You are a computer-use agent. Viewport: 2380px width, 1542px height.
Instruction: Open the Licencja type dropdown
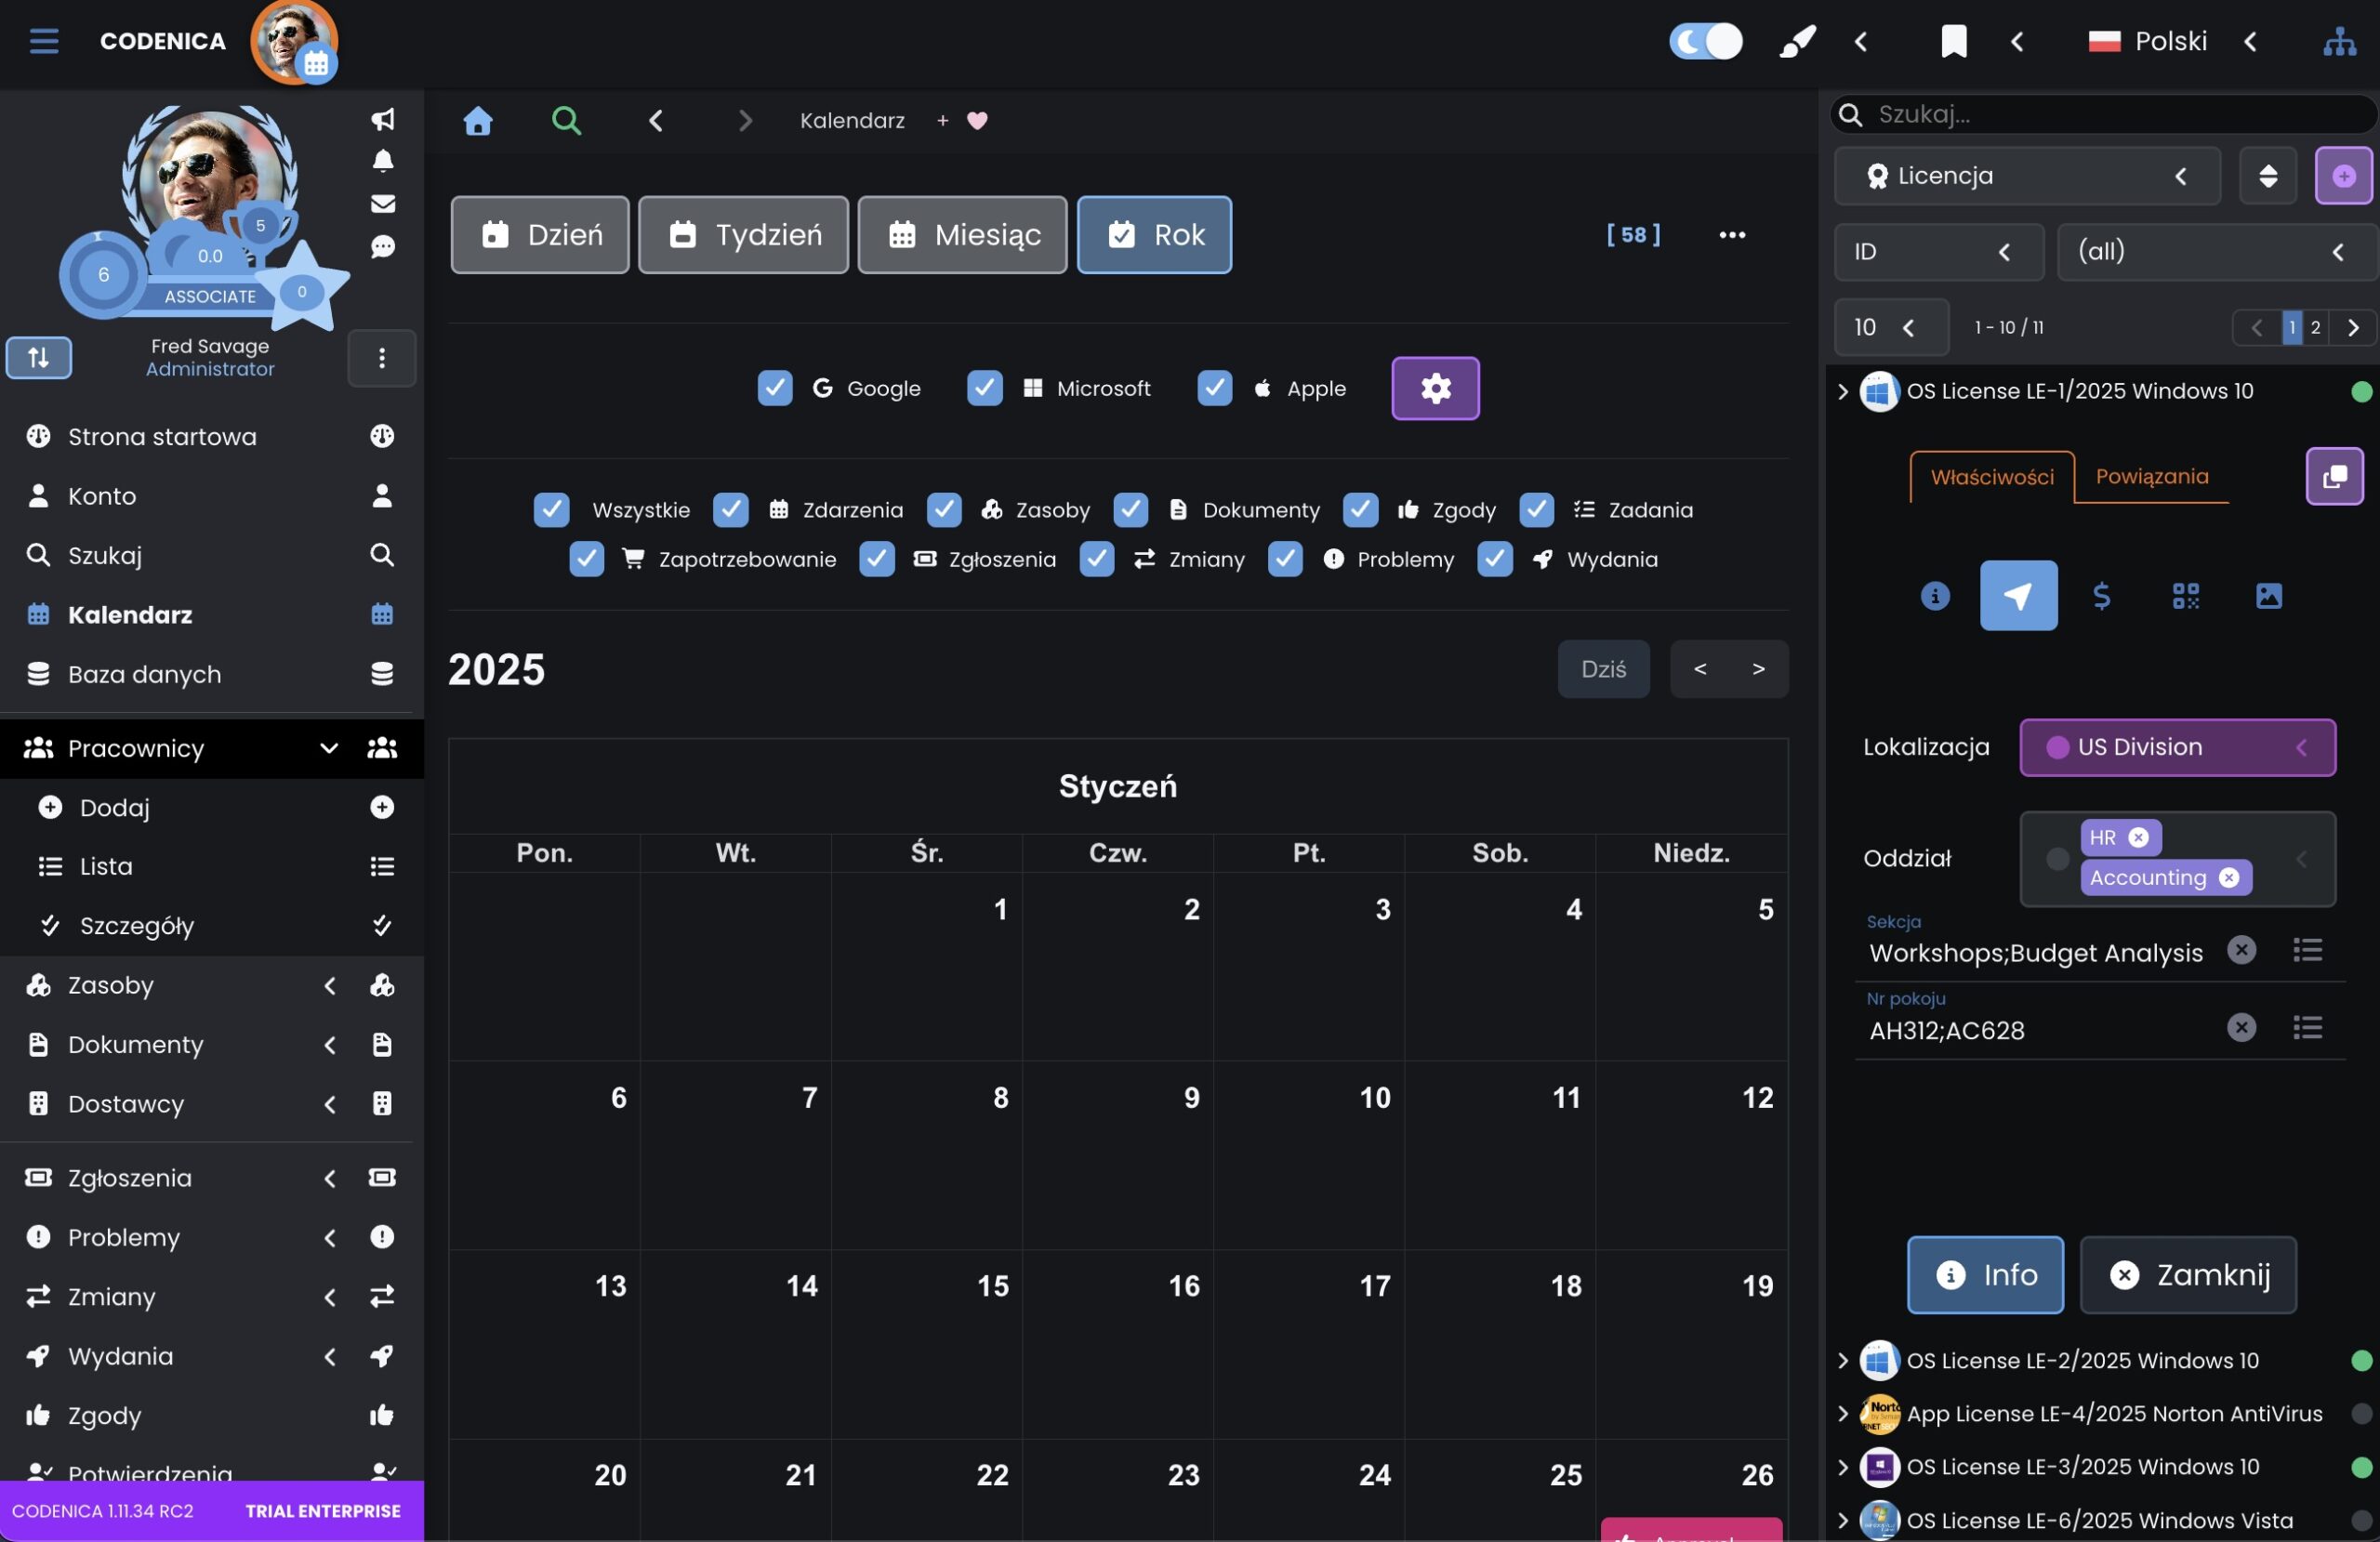pos(2026,176)
